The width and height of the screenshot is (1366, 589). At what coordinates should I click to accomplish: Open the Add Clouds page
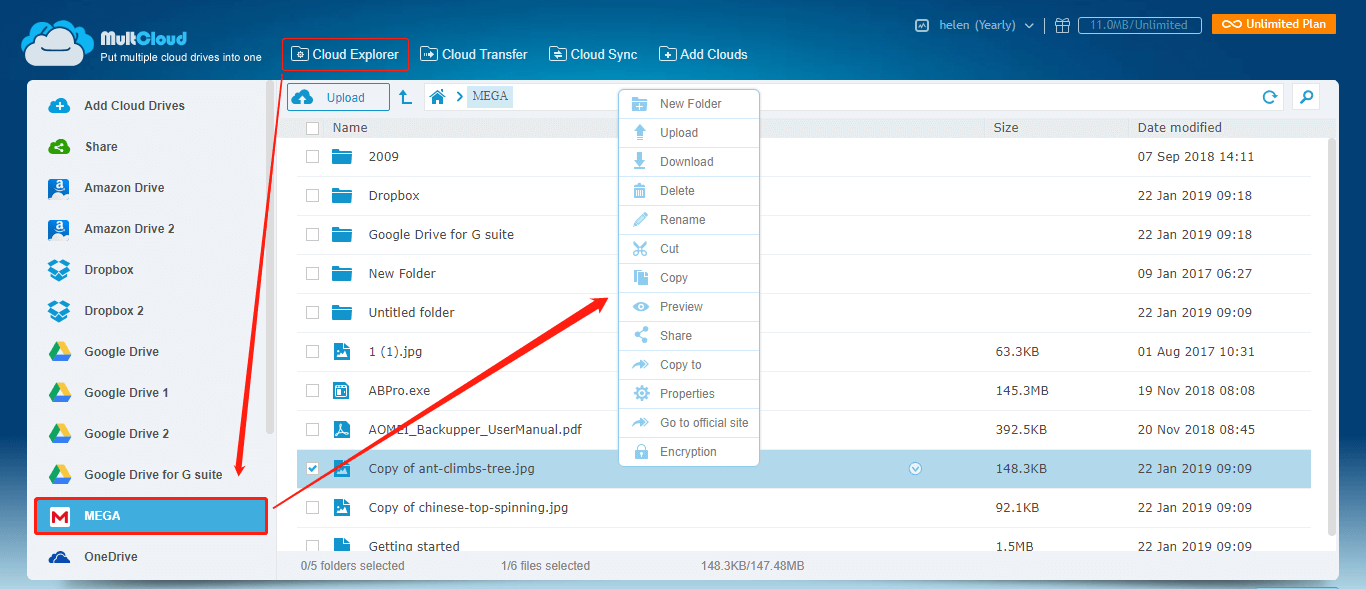pos(703,54)
